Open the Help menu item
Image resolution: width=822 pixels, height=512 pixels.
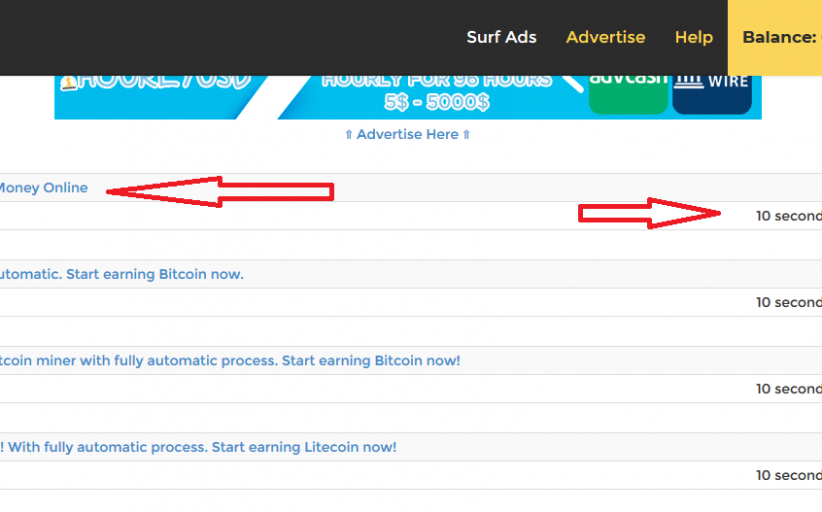pyautogui.click(x=693, y=37)
